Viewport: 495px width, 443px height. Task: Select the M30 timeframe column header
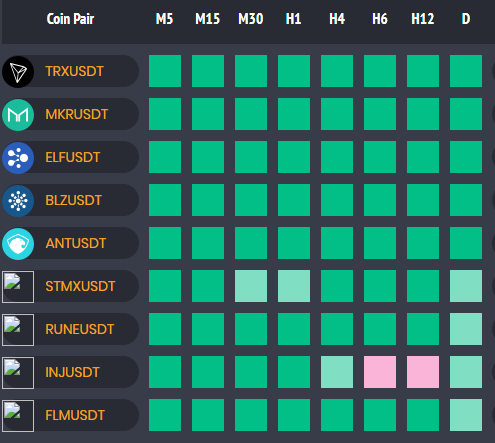point(251,19)
